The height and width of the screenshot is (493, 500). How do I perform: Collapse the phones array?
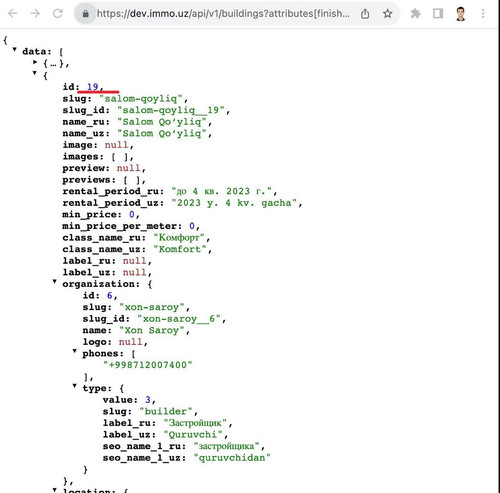point(75,351)
